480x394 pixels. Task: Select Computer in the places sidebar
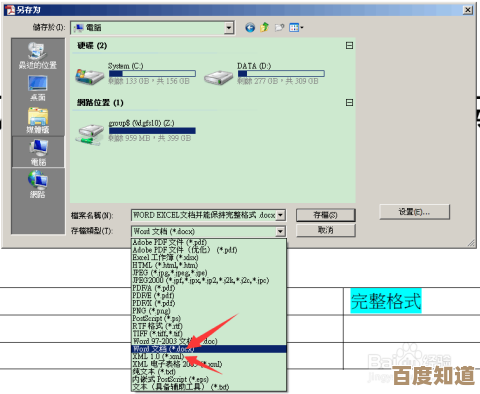point(38,152)
